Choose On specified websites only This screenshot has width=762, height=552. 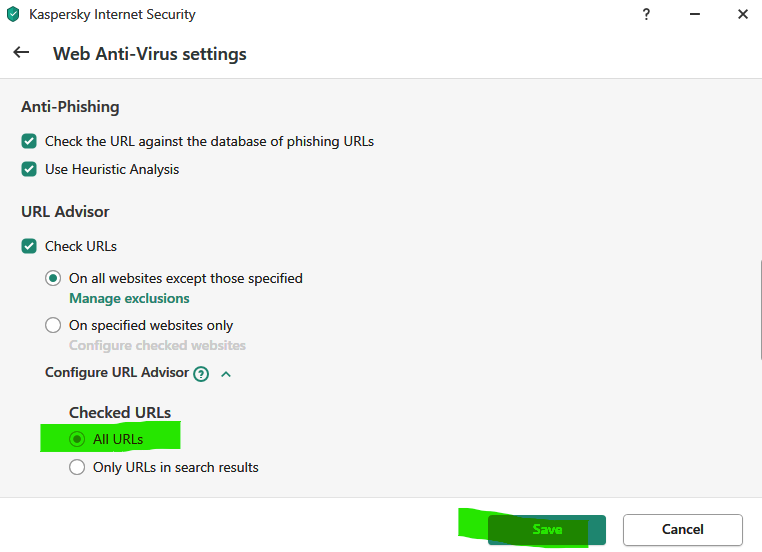tap(54, 326)
